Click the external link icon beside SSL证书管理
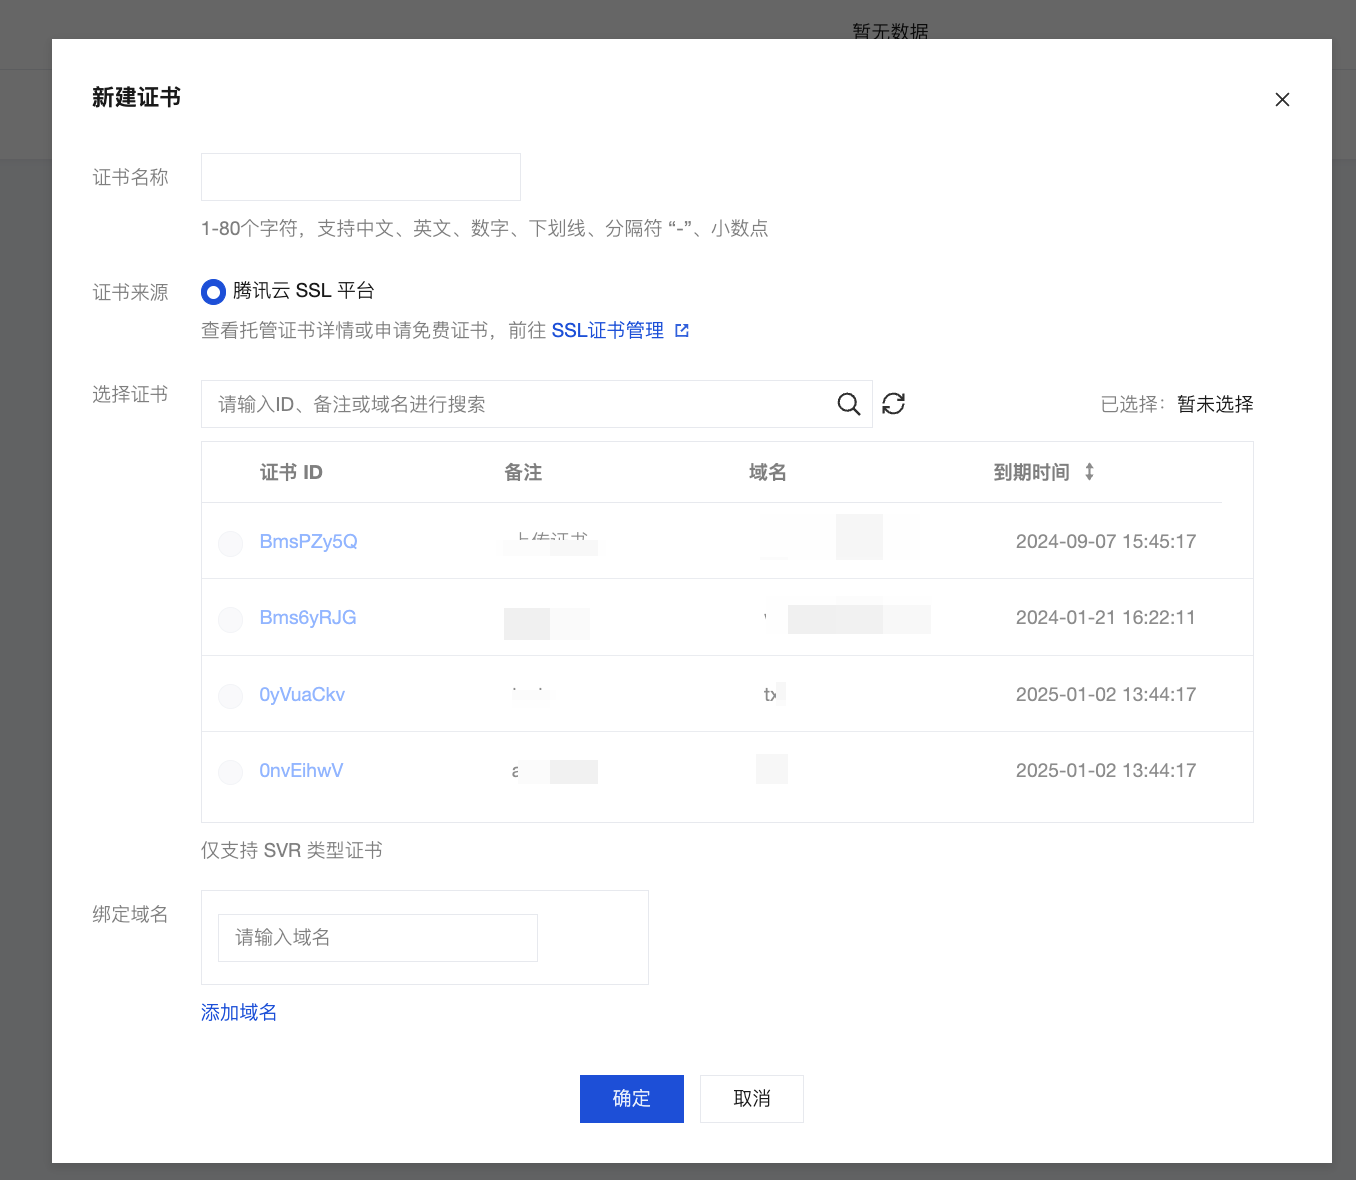The image size is (1356, 1180). point(682,331)
